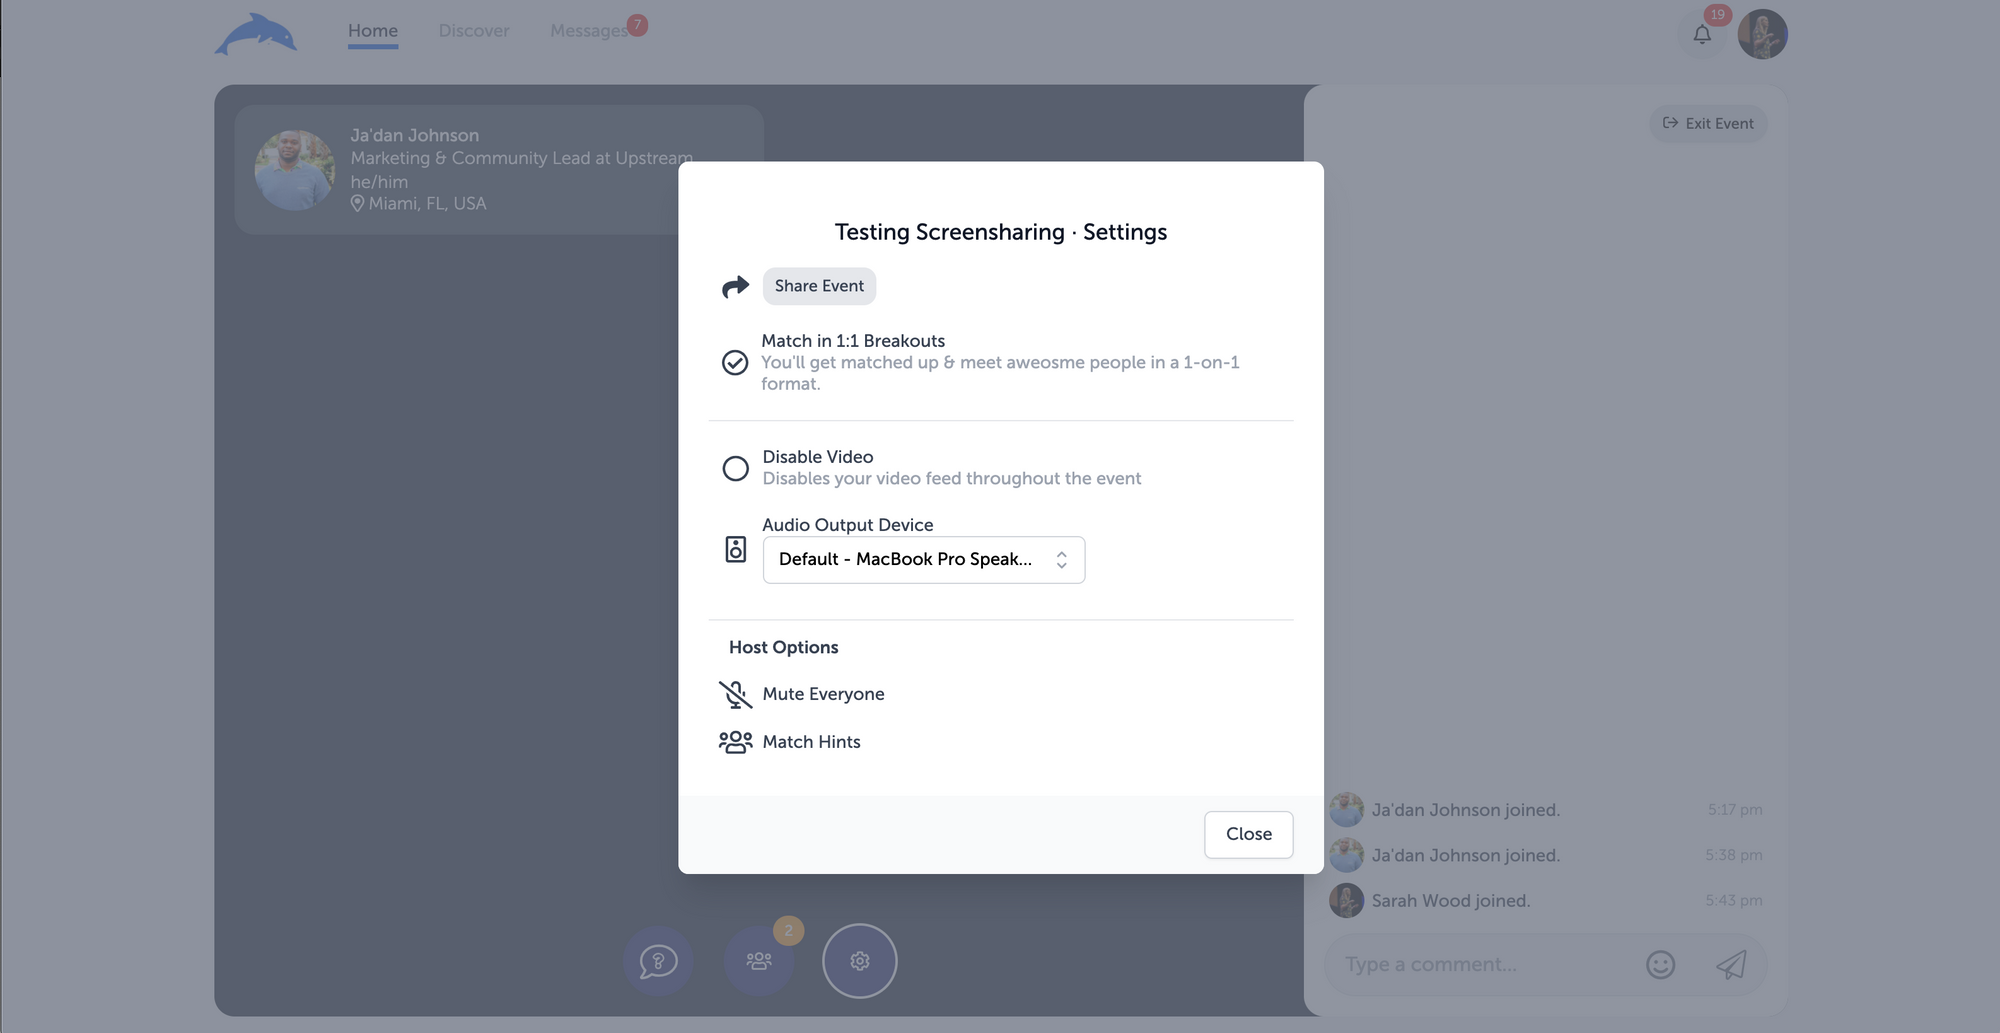The height and width of the screenshot is (1033, 2000).
Task: Select Match Hints host option
Action: 811,742
